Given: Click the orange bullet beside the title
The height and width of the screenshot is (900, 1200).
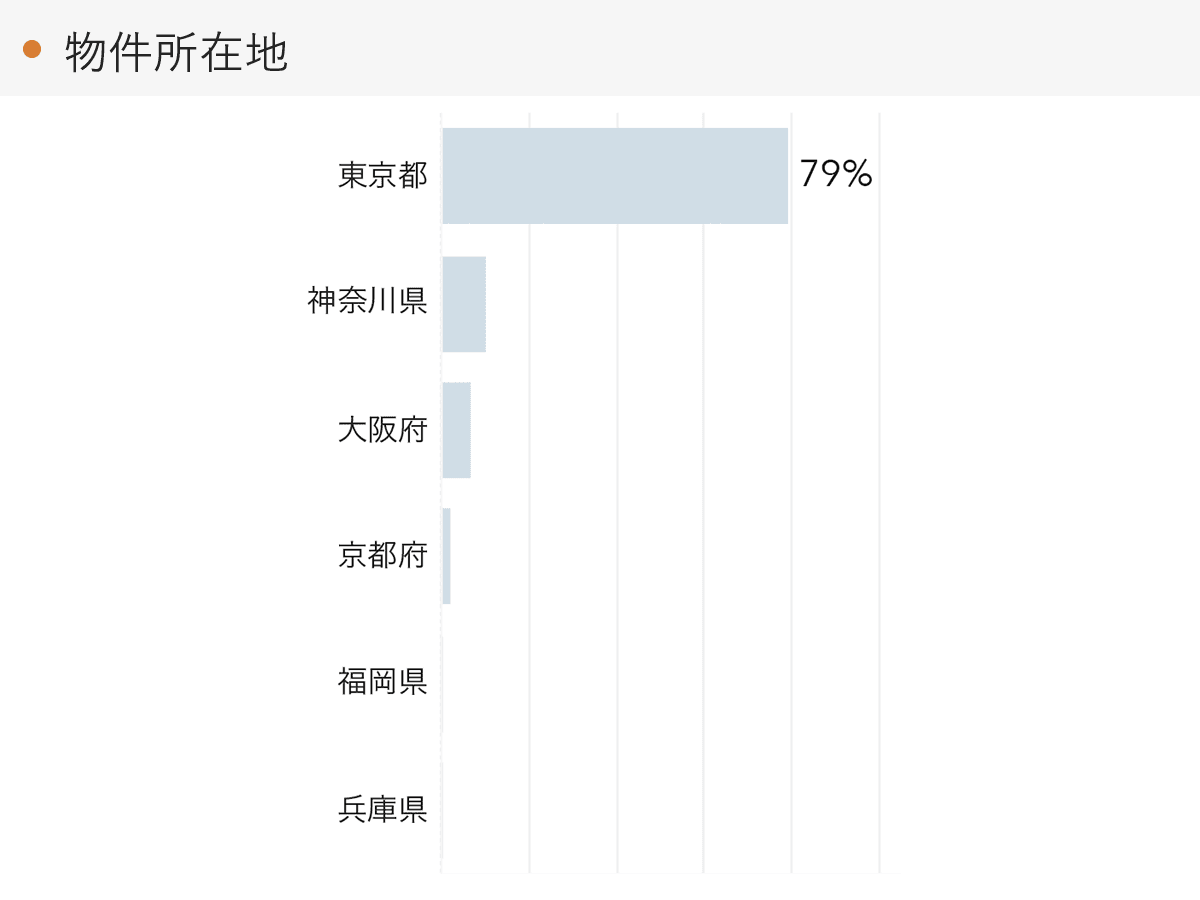Looking at the screenshot, I should coord(32,49).
